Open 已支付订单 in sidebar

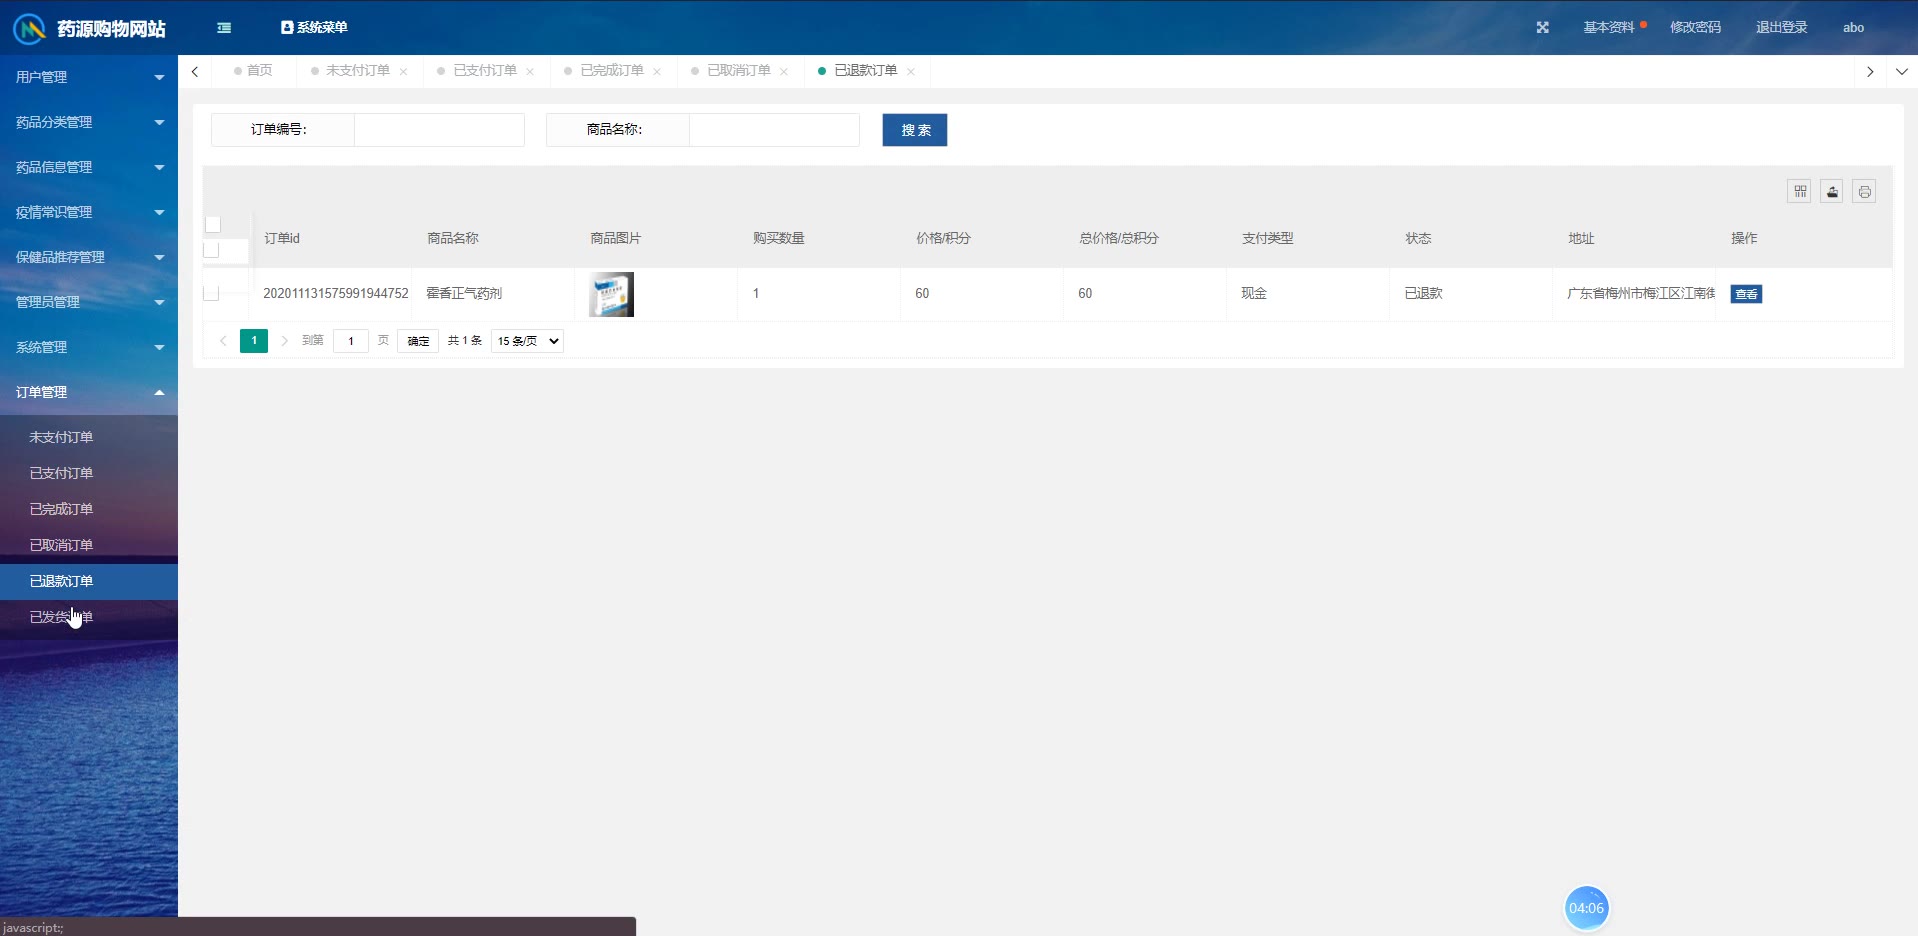click(89, 473)
